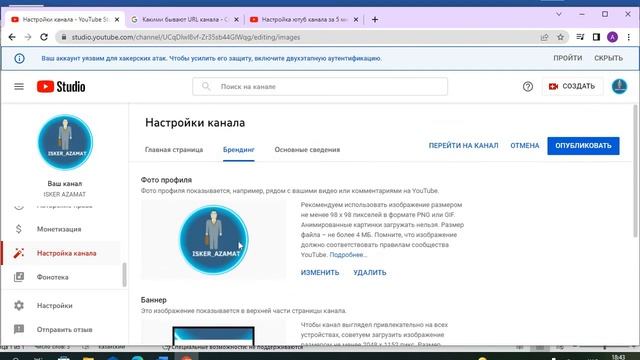Image resolution: width=640 pixels, height=360 pixels.
Task: Click ИЗМЕНИТЬ for profile photo
Action: click(320, 273)
